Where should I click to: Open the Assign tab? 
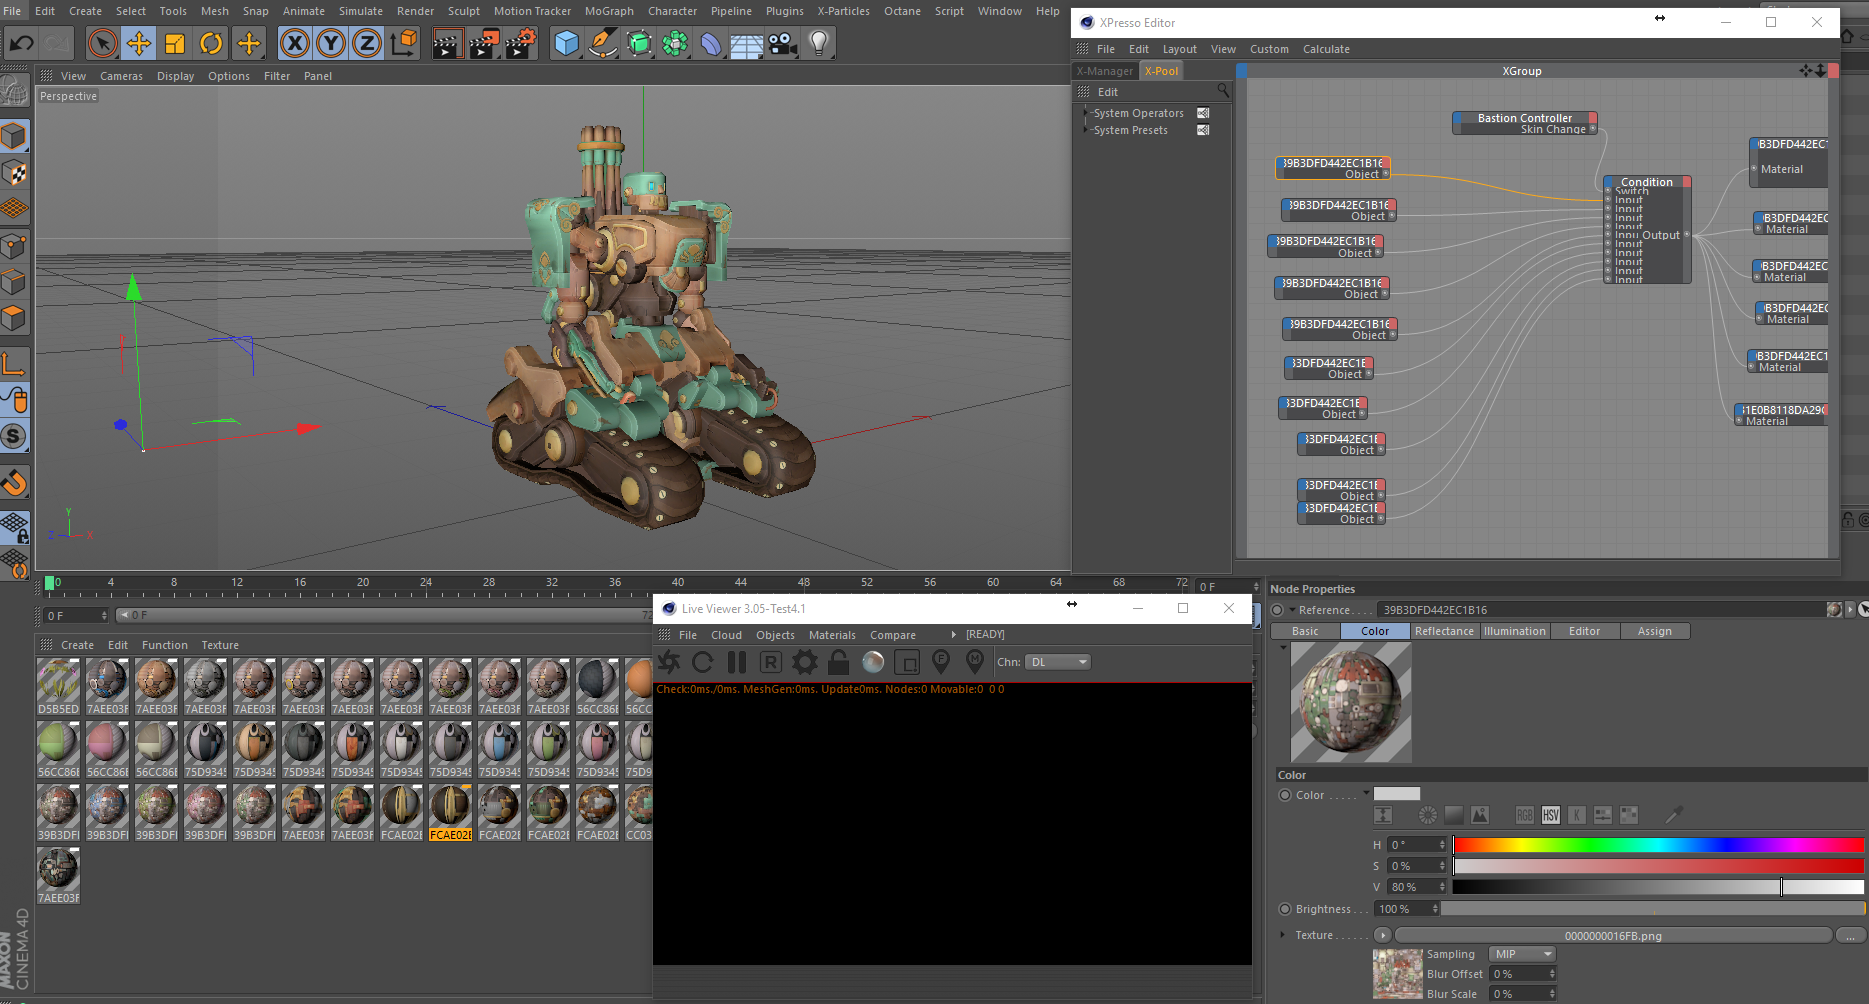click(x=1654, y=631)
